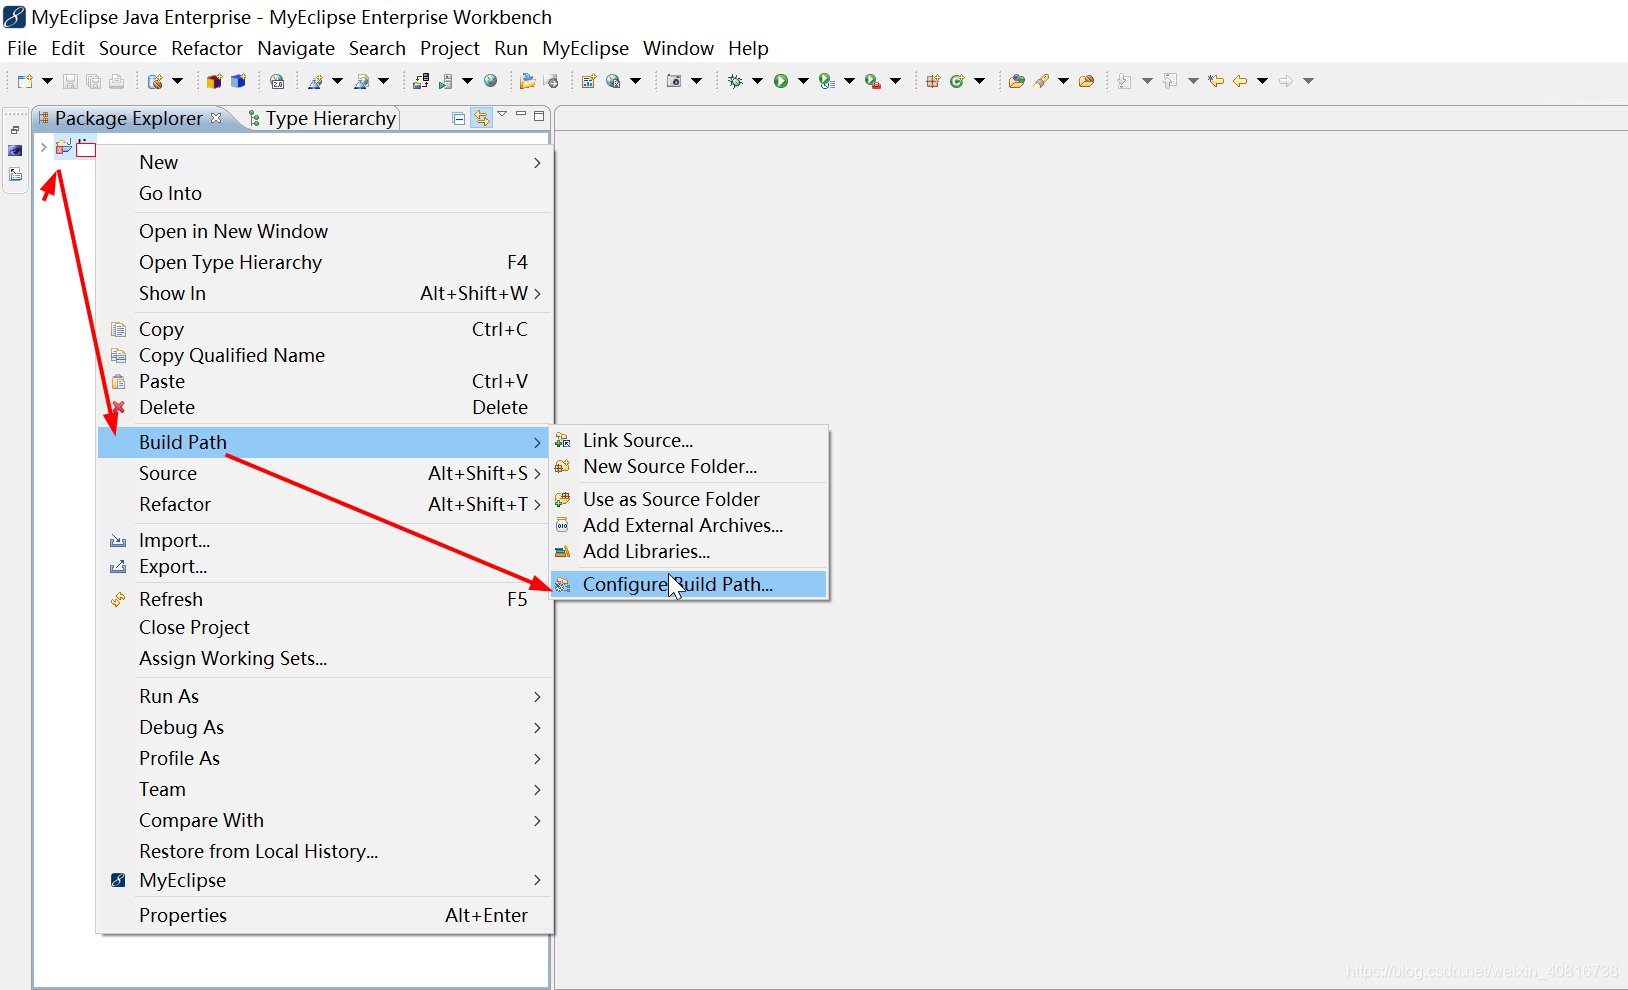Click the camera capture toolbar icon

click(x=674, y=81)
